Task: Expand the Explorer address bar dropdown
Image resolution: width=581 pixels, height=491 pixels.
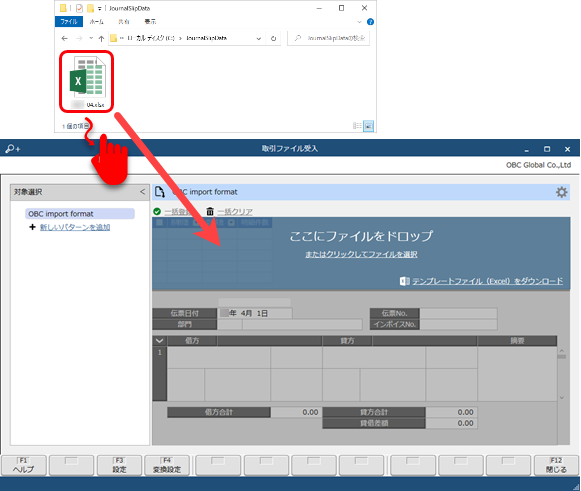Action: pyautogui.click(x=259, y=39)
